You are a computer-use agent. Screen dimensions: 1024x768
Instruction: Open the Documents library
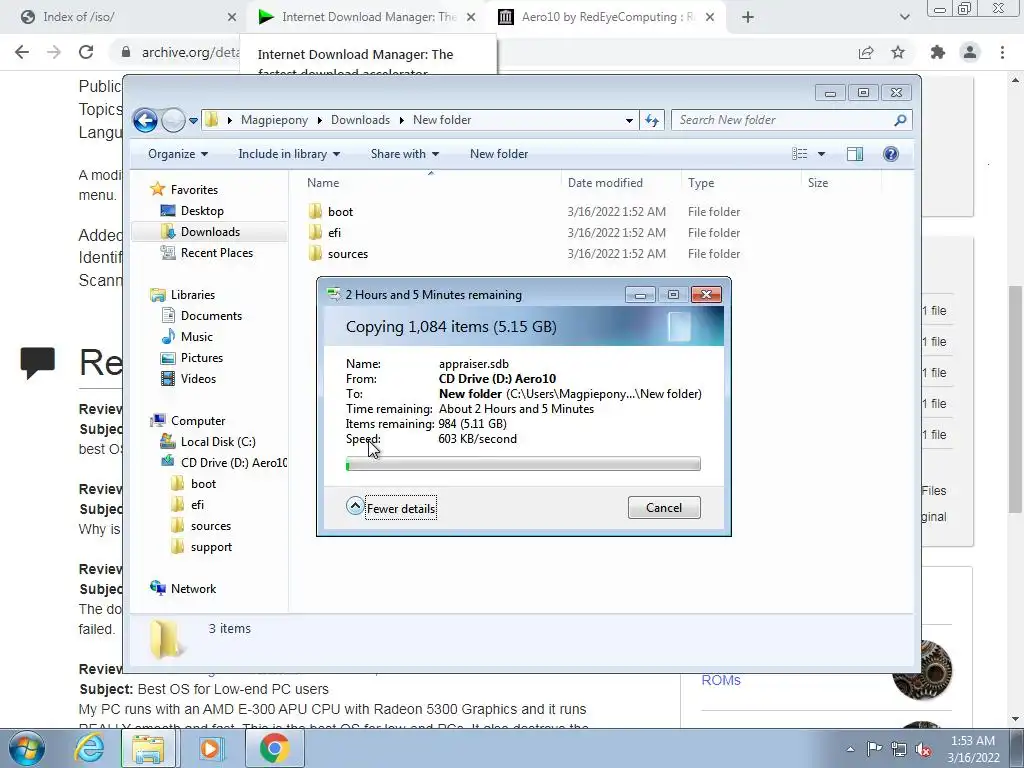[x=211, y=316]
